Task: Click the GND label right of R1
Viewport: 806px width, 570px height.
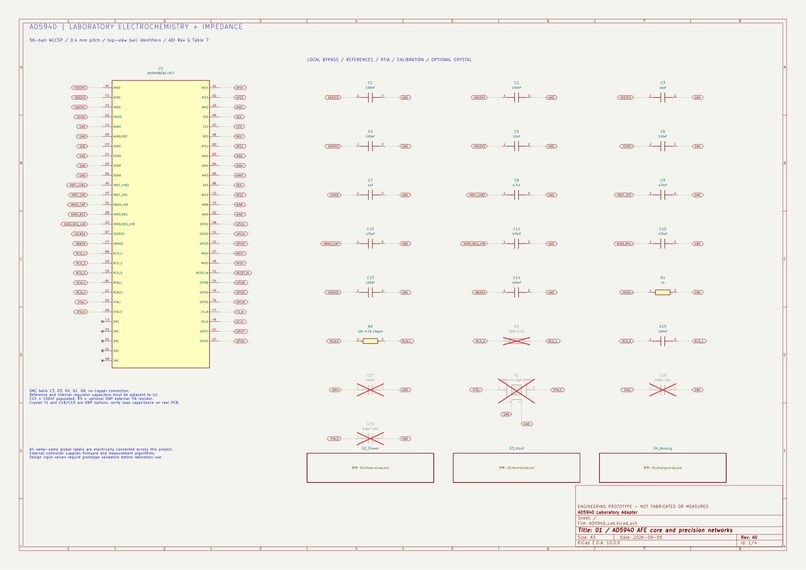Action: (x=698, y=292)
